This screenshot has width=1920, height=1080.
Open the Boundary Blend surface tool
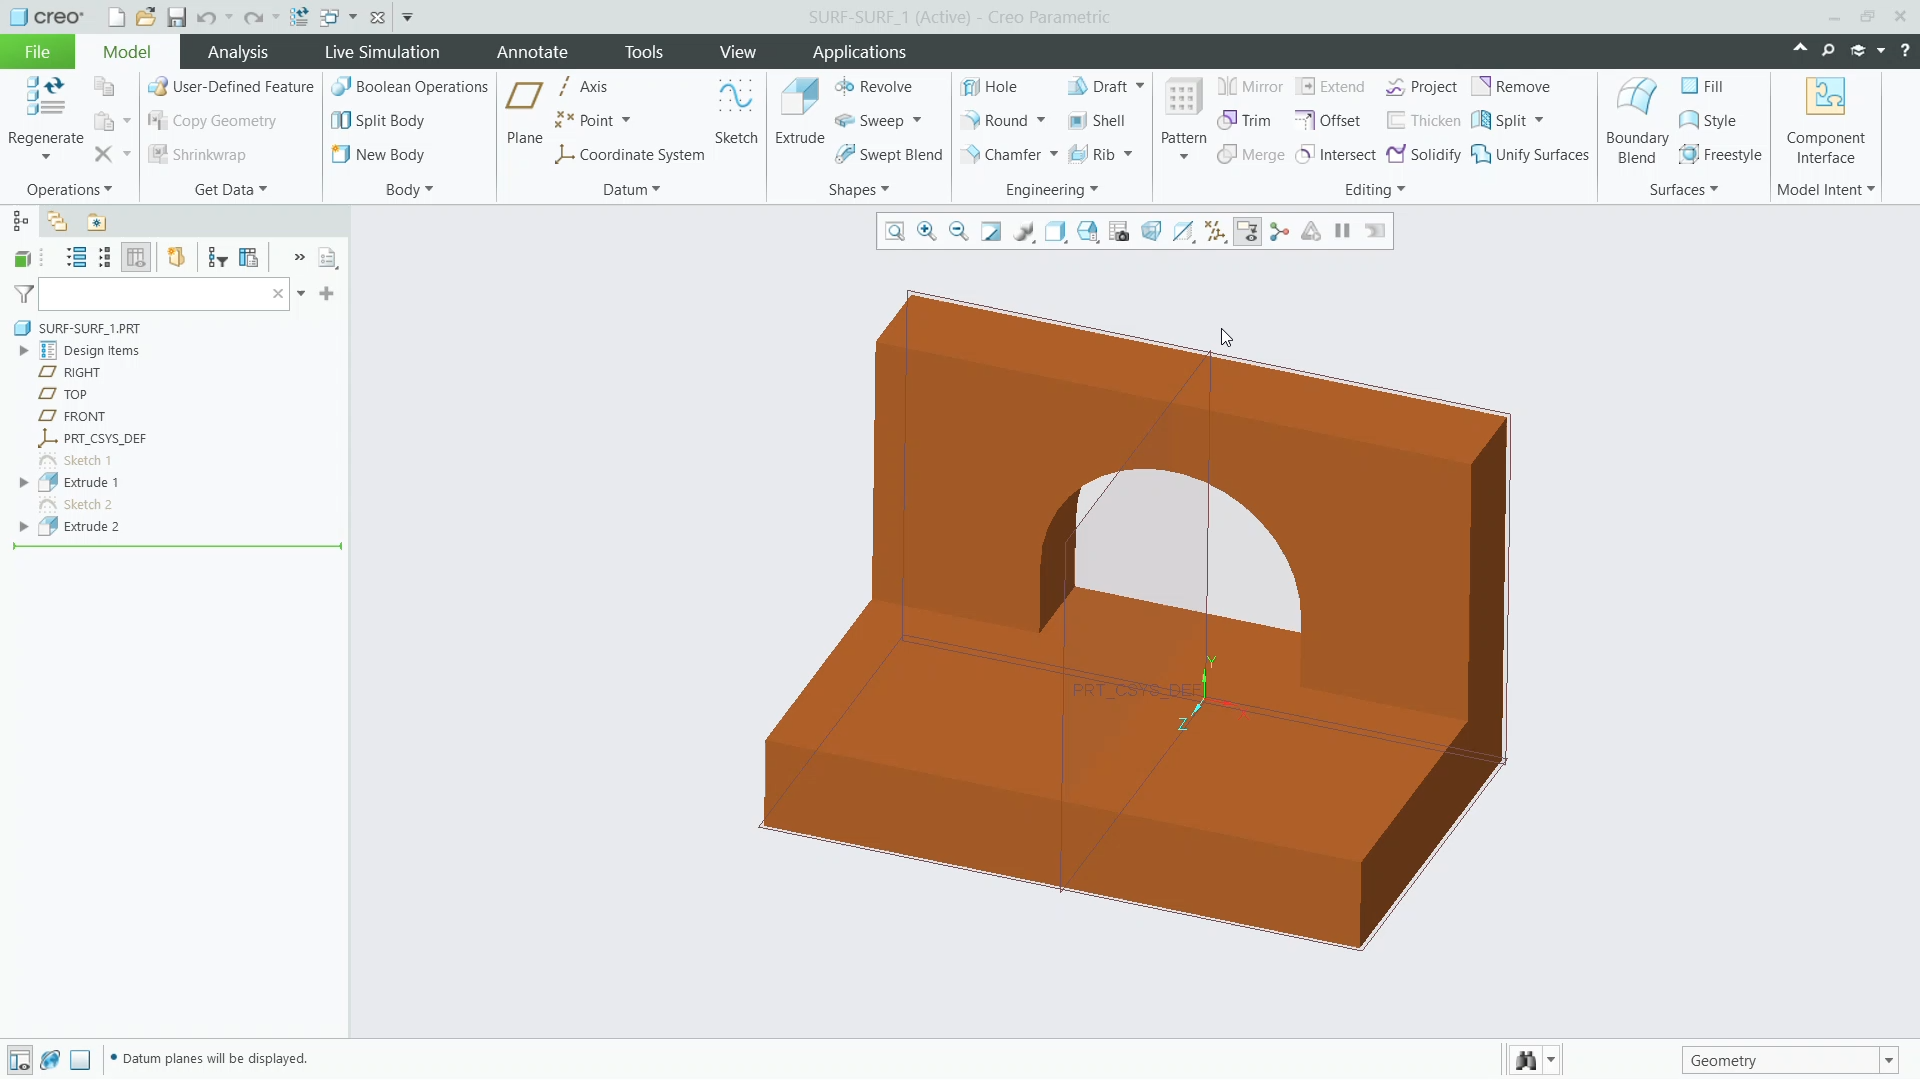(x=1637, y=120)
